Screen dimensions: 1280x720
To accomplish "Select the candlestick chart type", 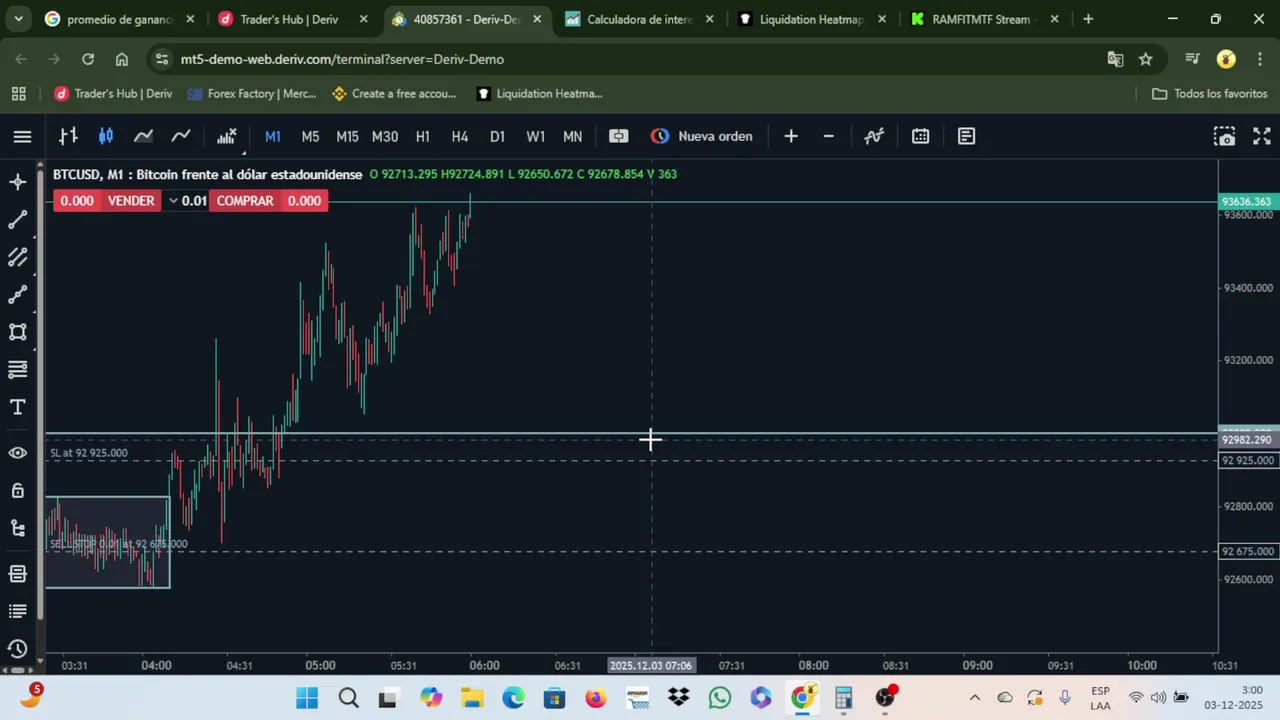I will coord(106,136).
